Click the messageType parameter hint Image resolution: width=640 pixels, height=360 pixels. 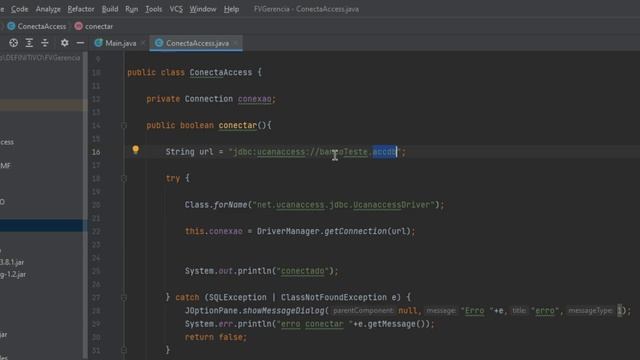[590, 311]
